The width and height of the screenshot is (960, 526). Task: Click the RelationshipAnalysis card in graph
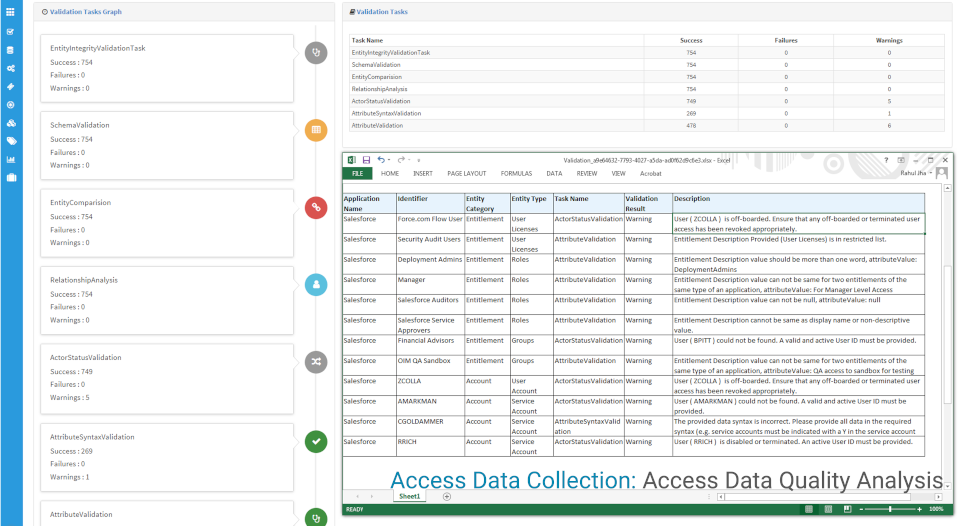coord(167,301)
